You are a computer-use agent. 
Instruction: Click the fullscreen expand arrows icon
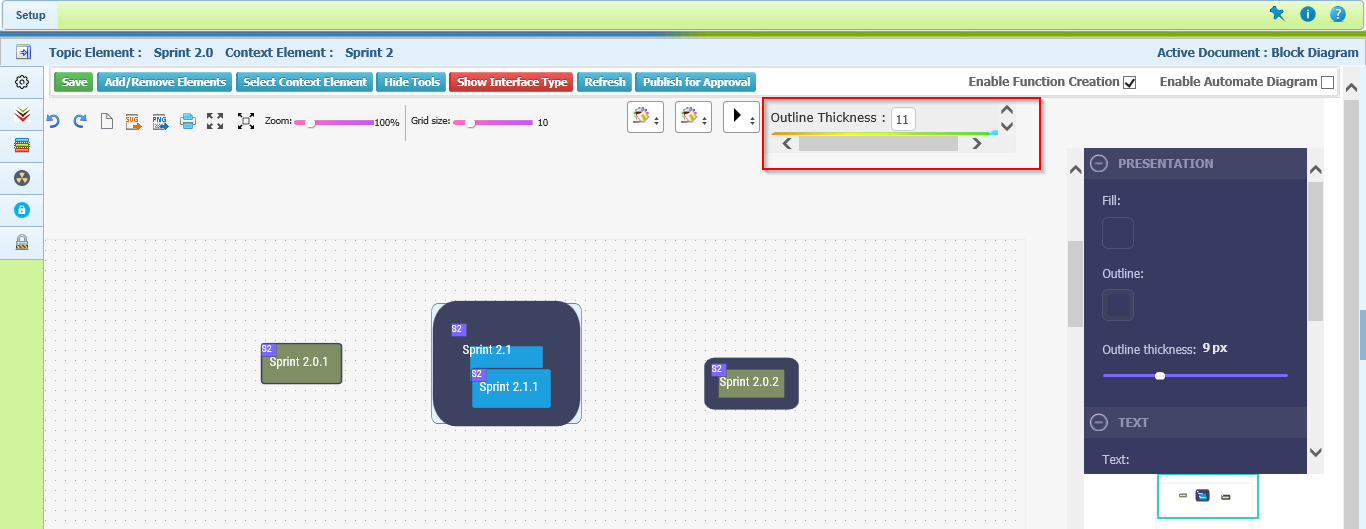215,121
